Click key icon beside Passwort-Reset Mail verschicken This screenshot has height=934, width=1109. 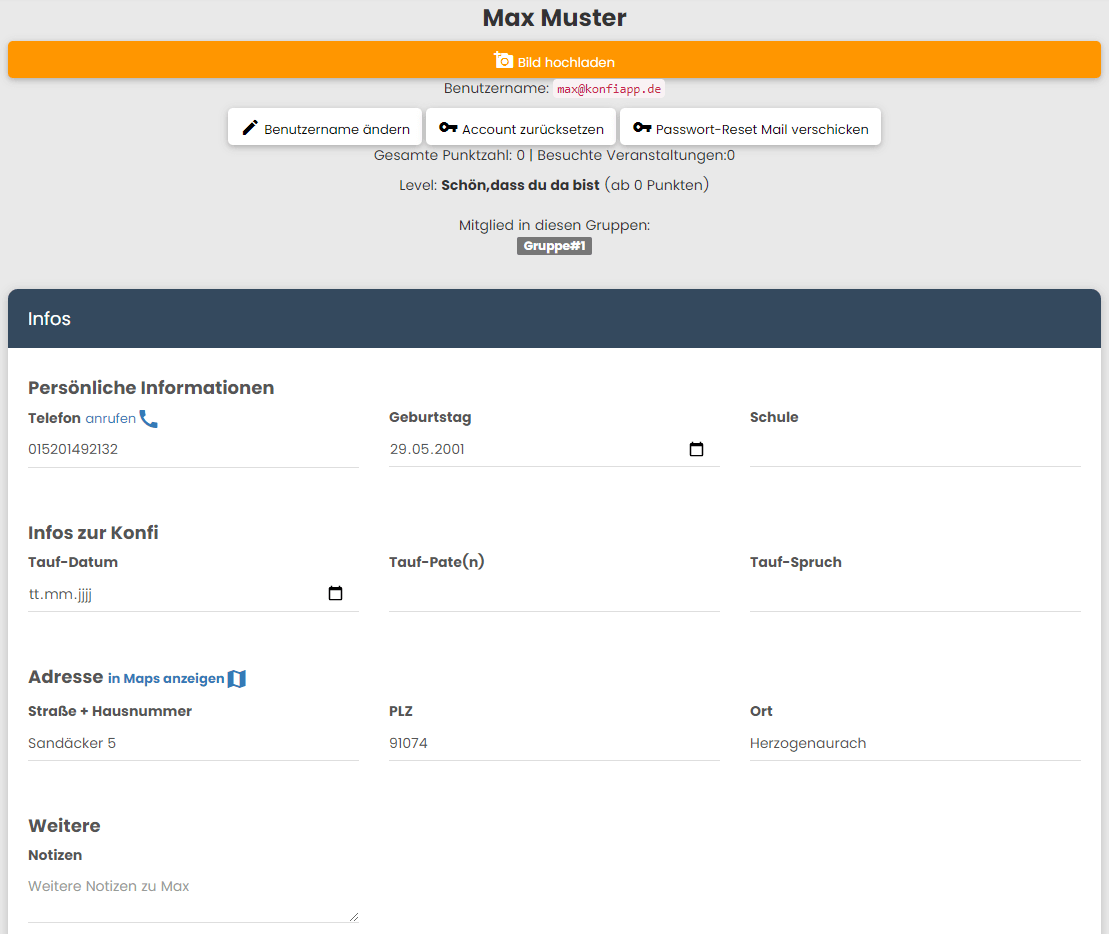click(642, 128)
